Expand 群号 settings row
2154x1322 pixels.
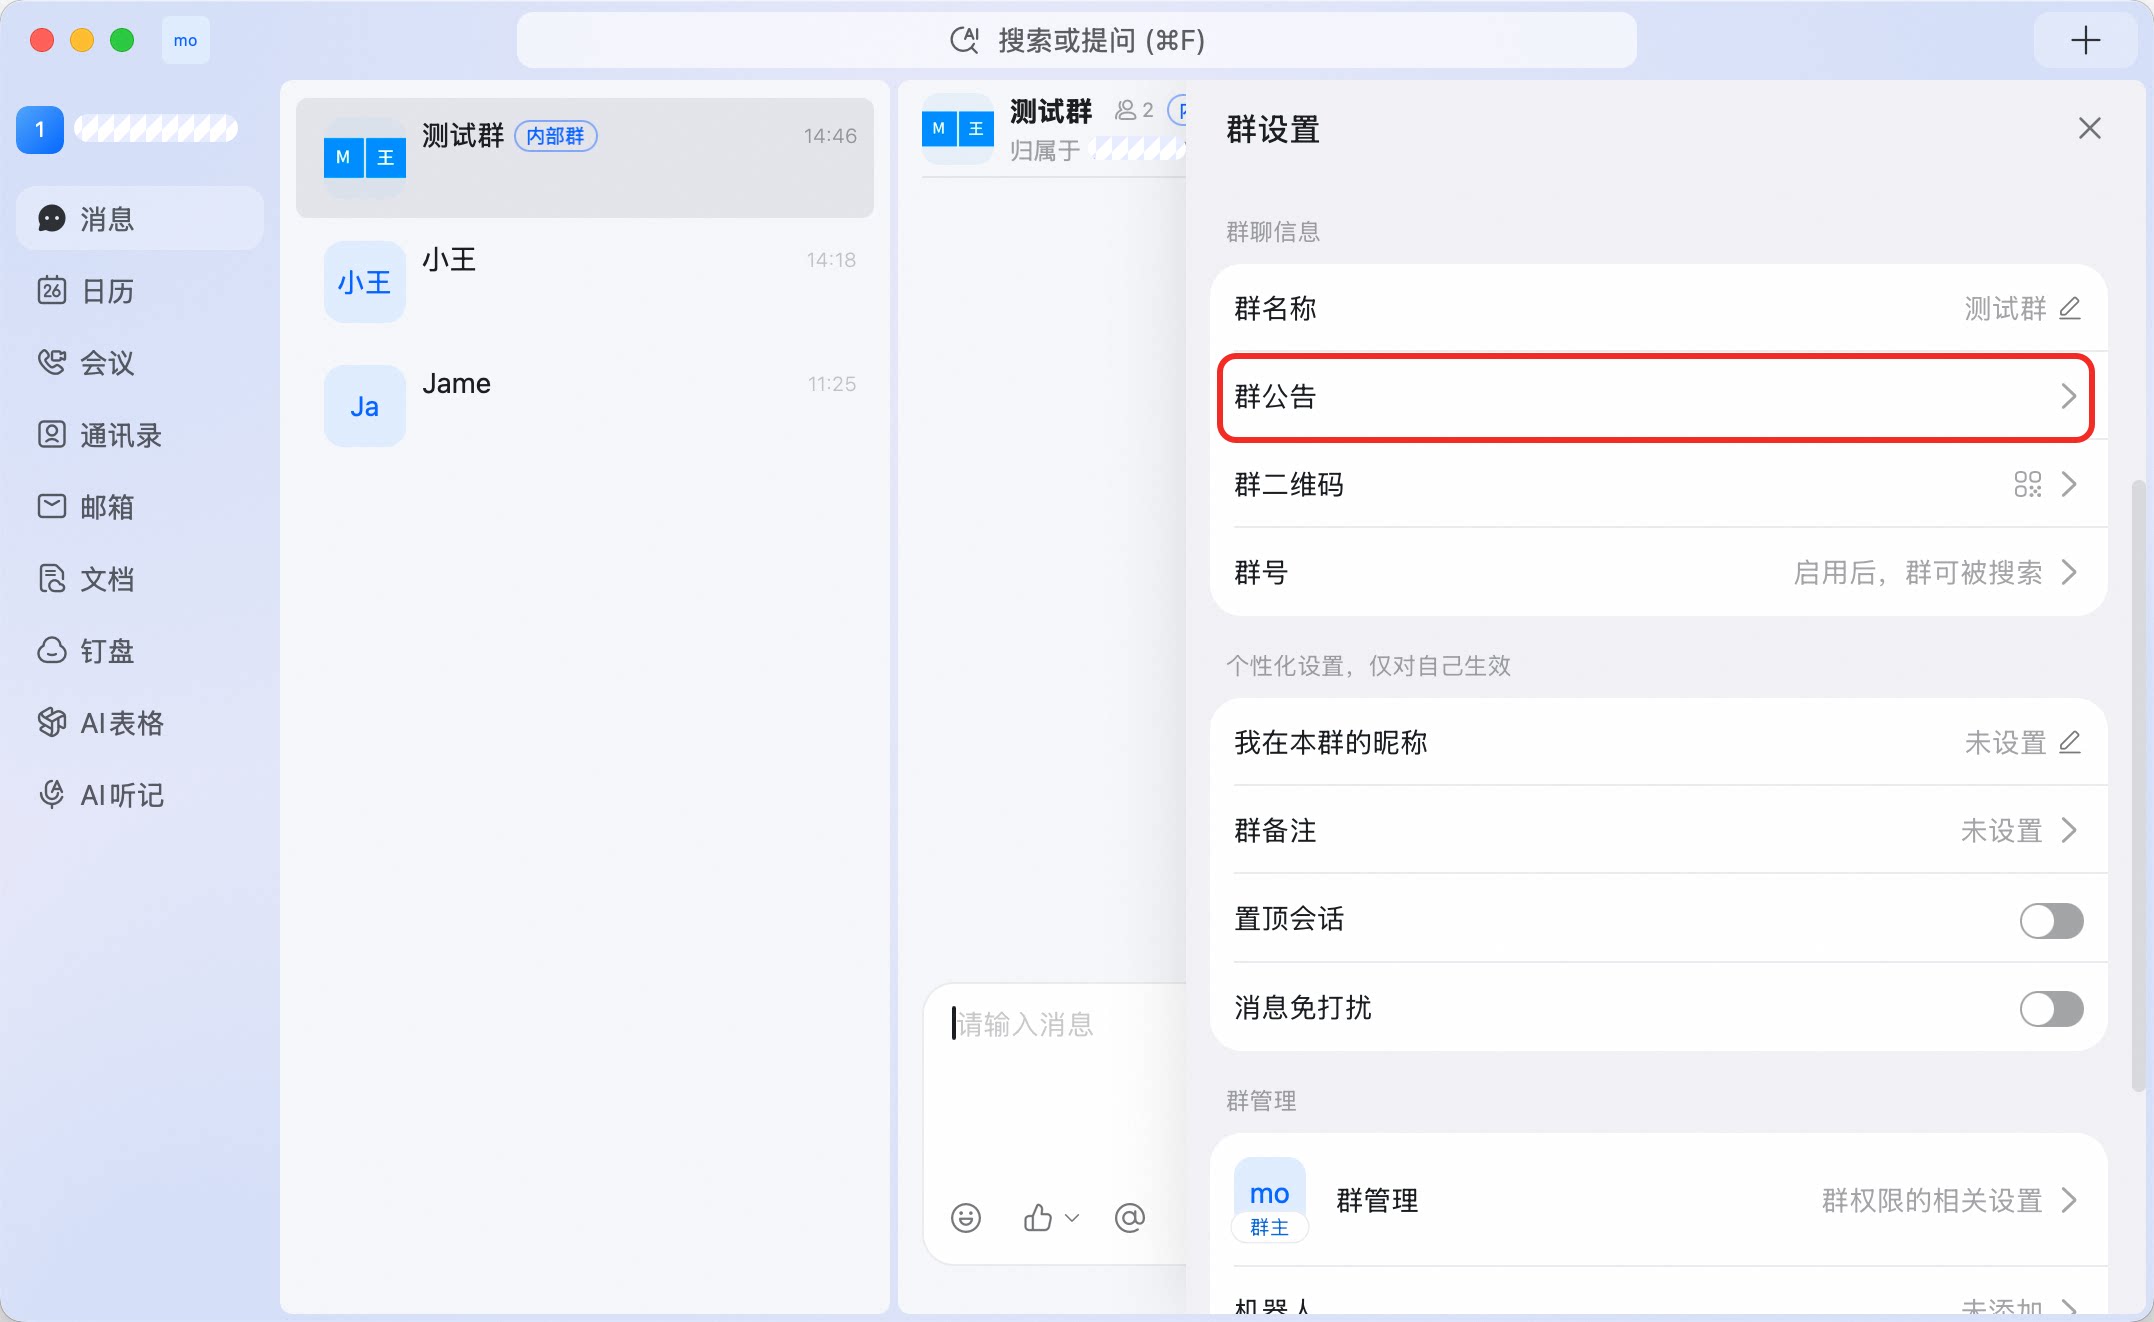pos(1659,573)
